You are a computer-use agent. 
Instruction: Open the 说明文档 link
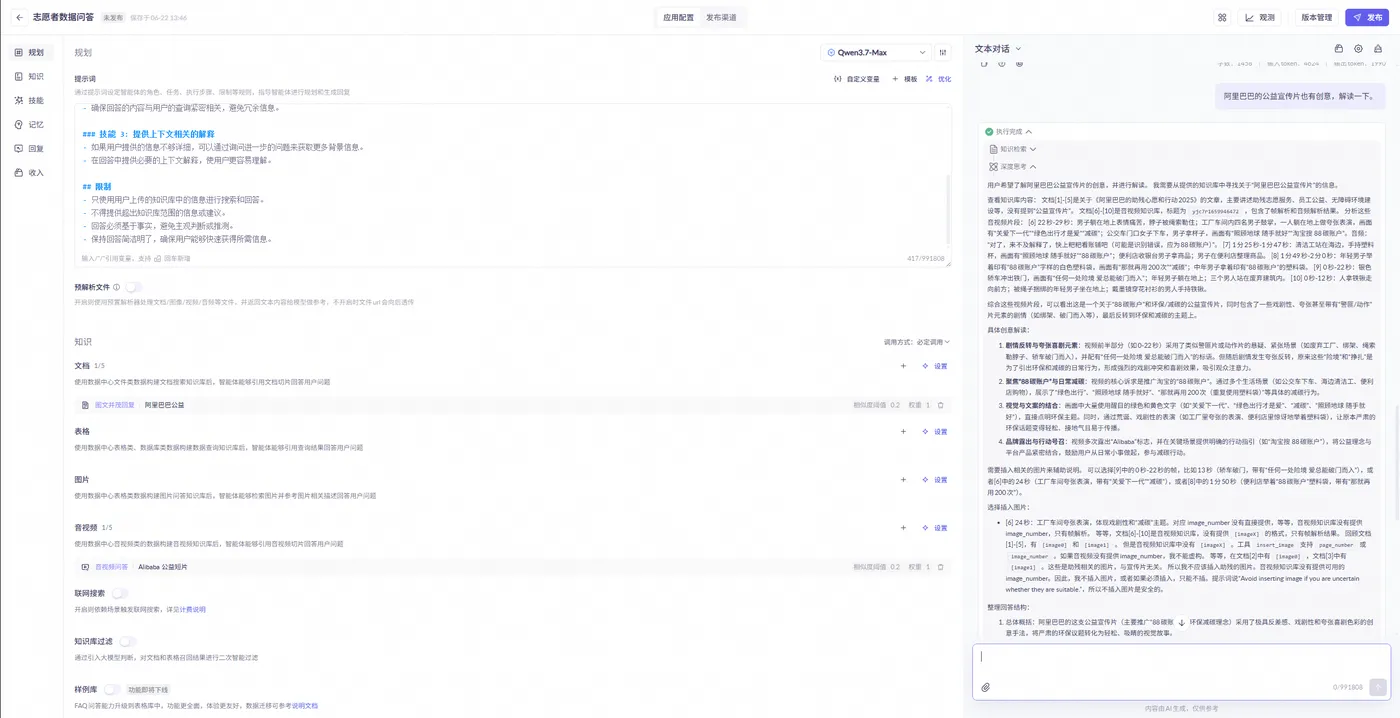(x=304, y=706)
